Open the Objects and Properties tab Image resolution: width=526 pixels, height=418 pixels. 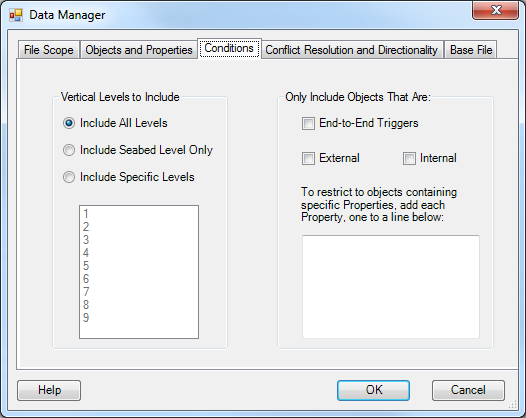point(139,50)
